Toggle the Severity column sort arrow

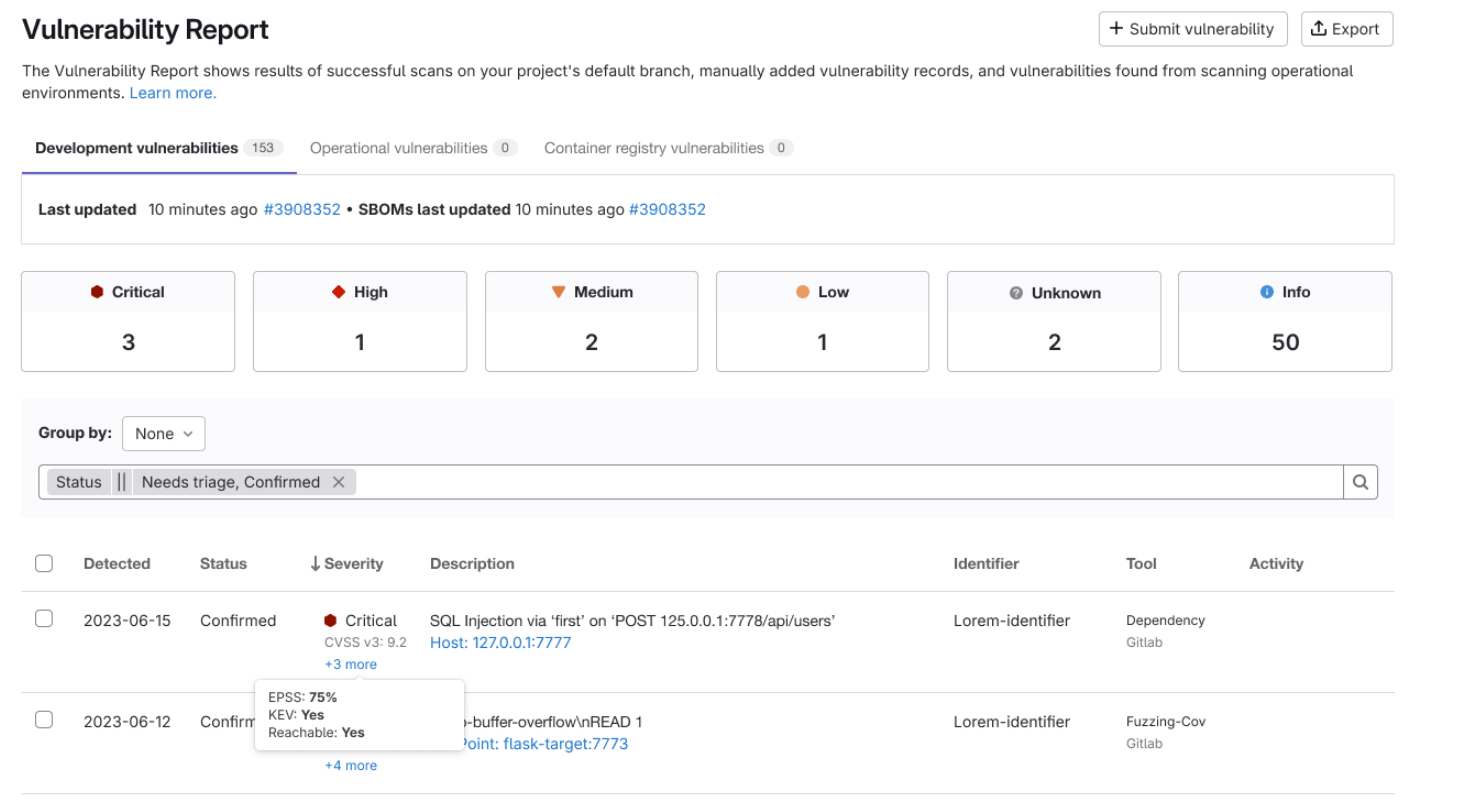click(x=315, y=563)
